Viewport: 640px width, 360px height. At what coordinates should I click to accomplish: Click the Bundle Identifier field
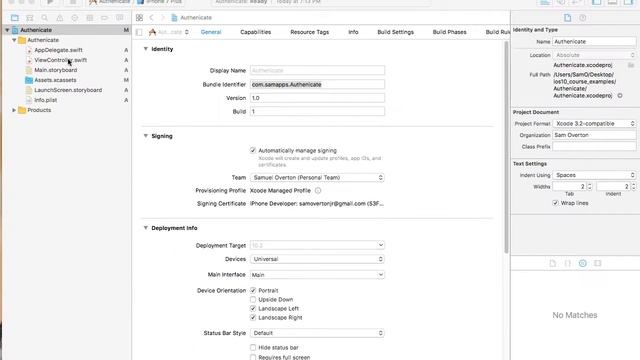coord(317,84)
